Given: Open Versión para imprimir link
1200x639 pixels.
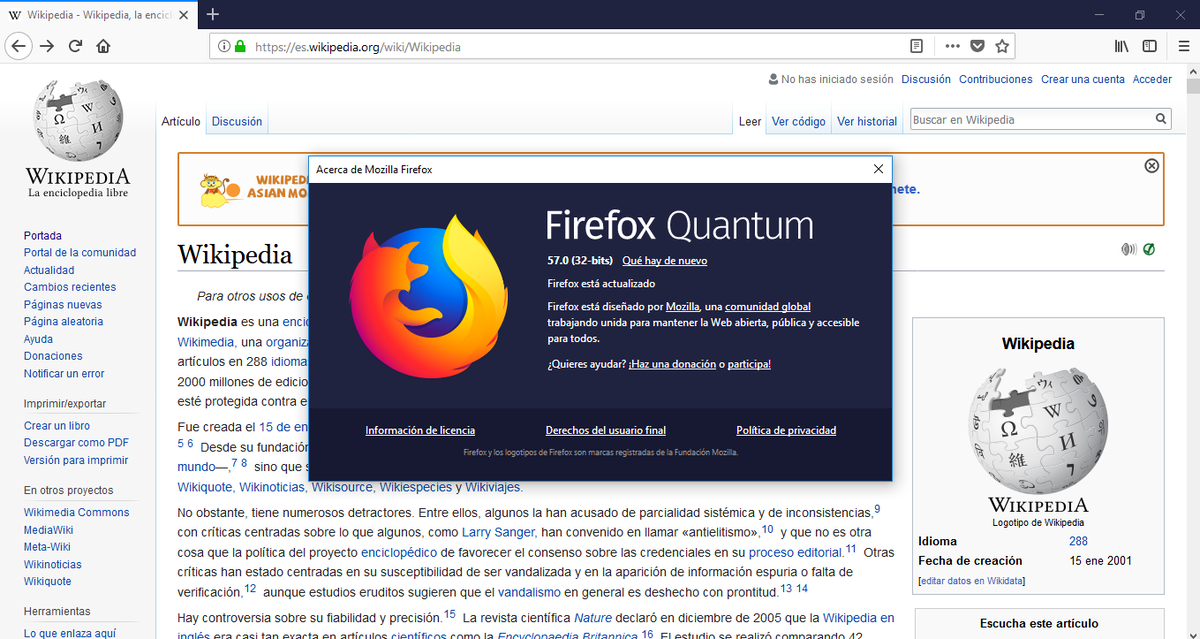Looking at the screenshot, I should point(76,461).
